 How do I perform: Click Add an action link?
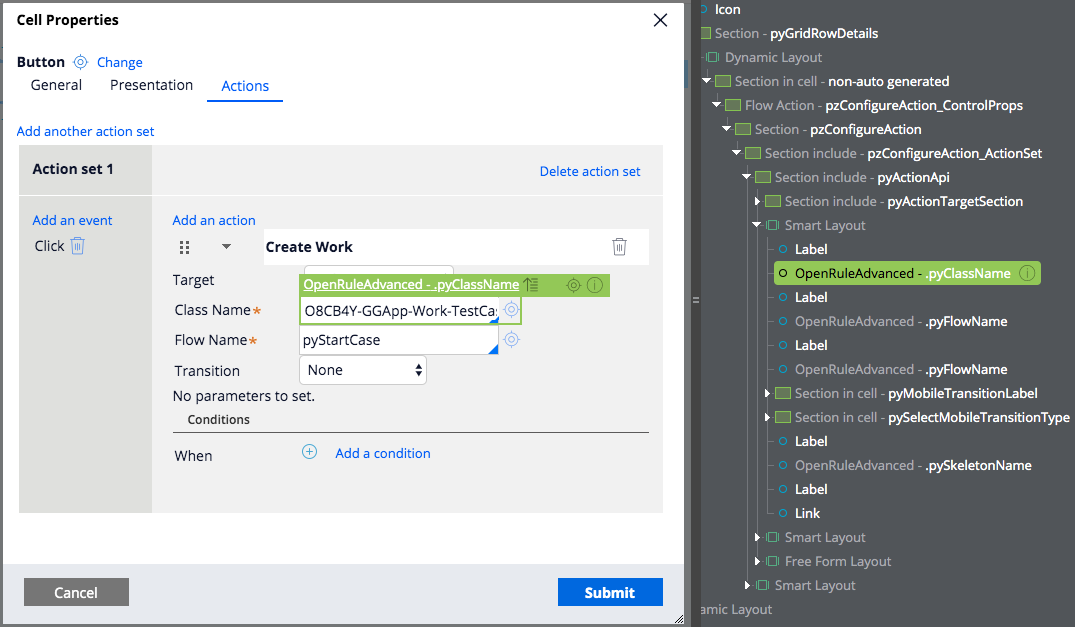(x=214, y=220)
